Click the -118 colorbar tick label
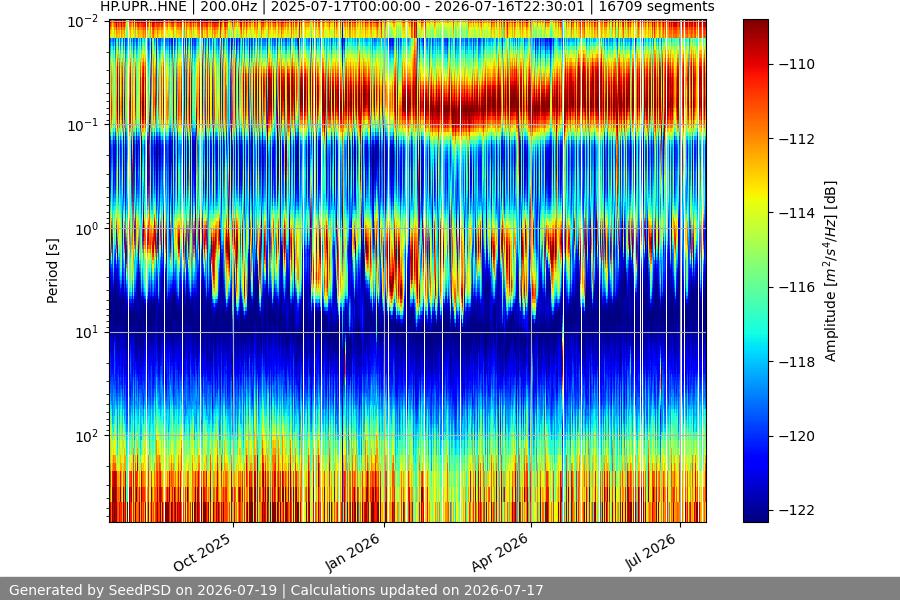 tap(797, 362)
